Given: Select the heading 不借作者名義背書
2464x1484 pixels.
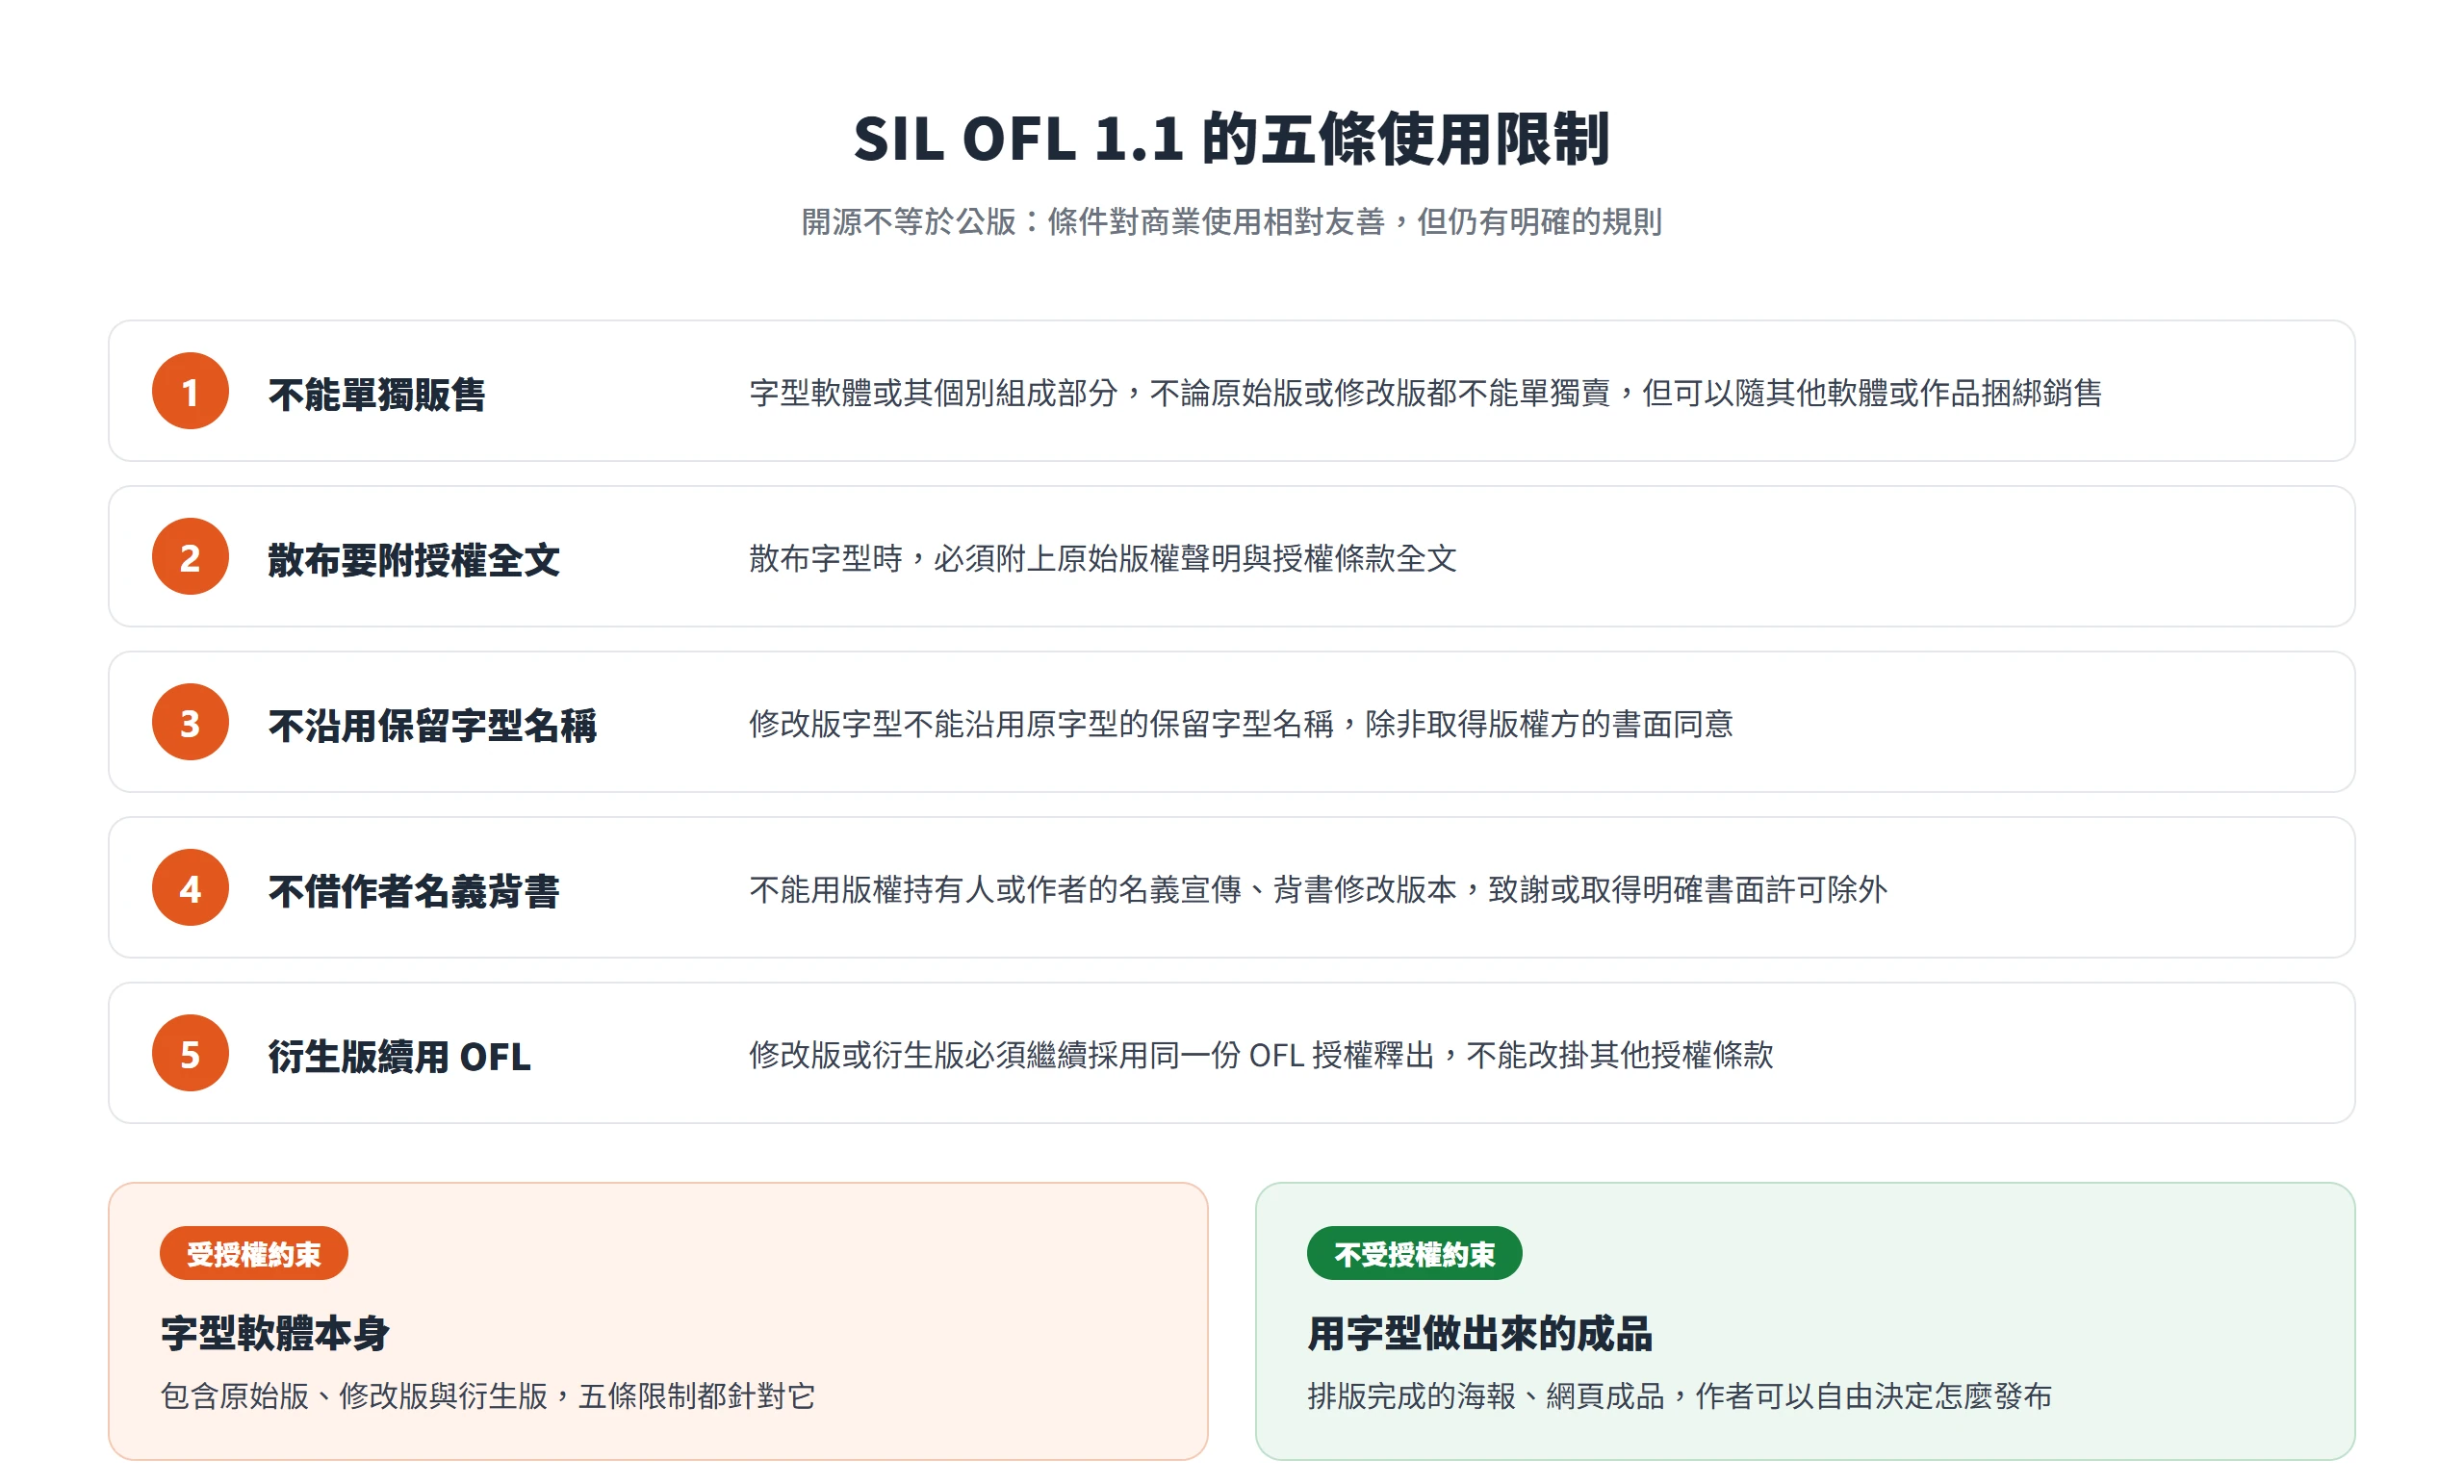Looking at the screenshot, I should pos(414,891).
